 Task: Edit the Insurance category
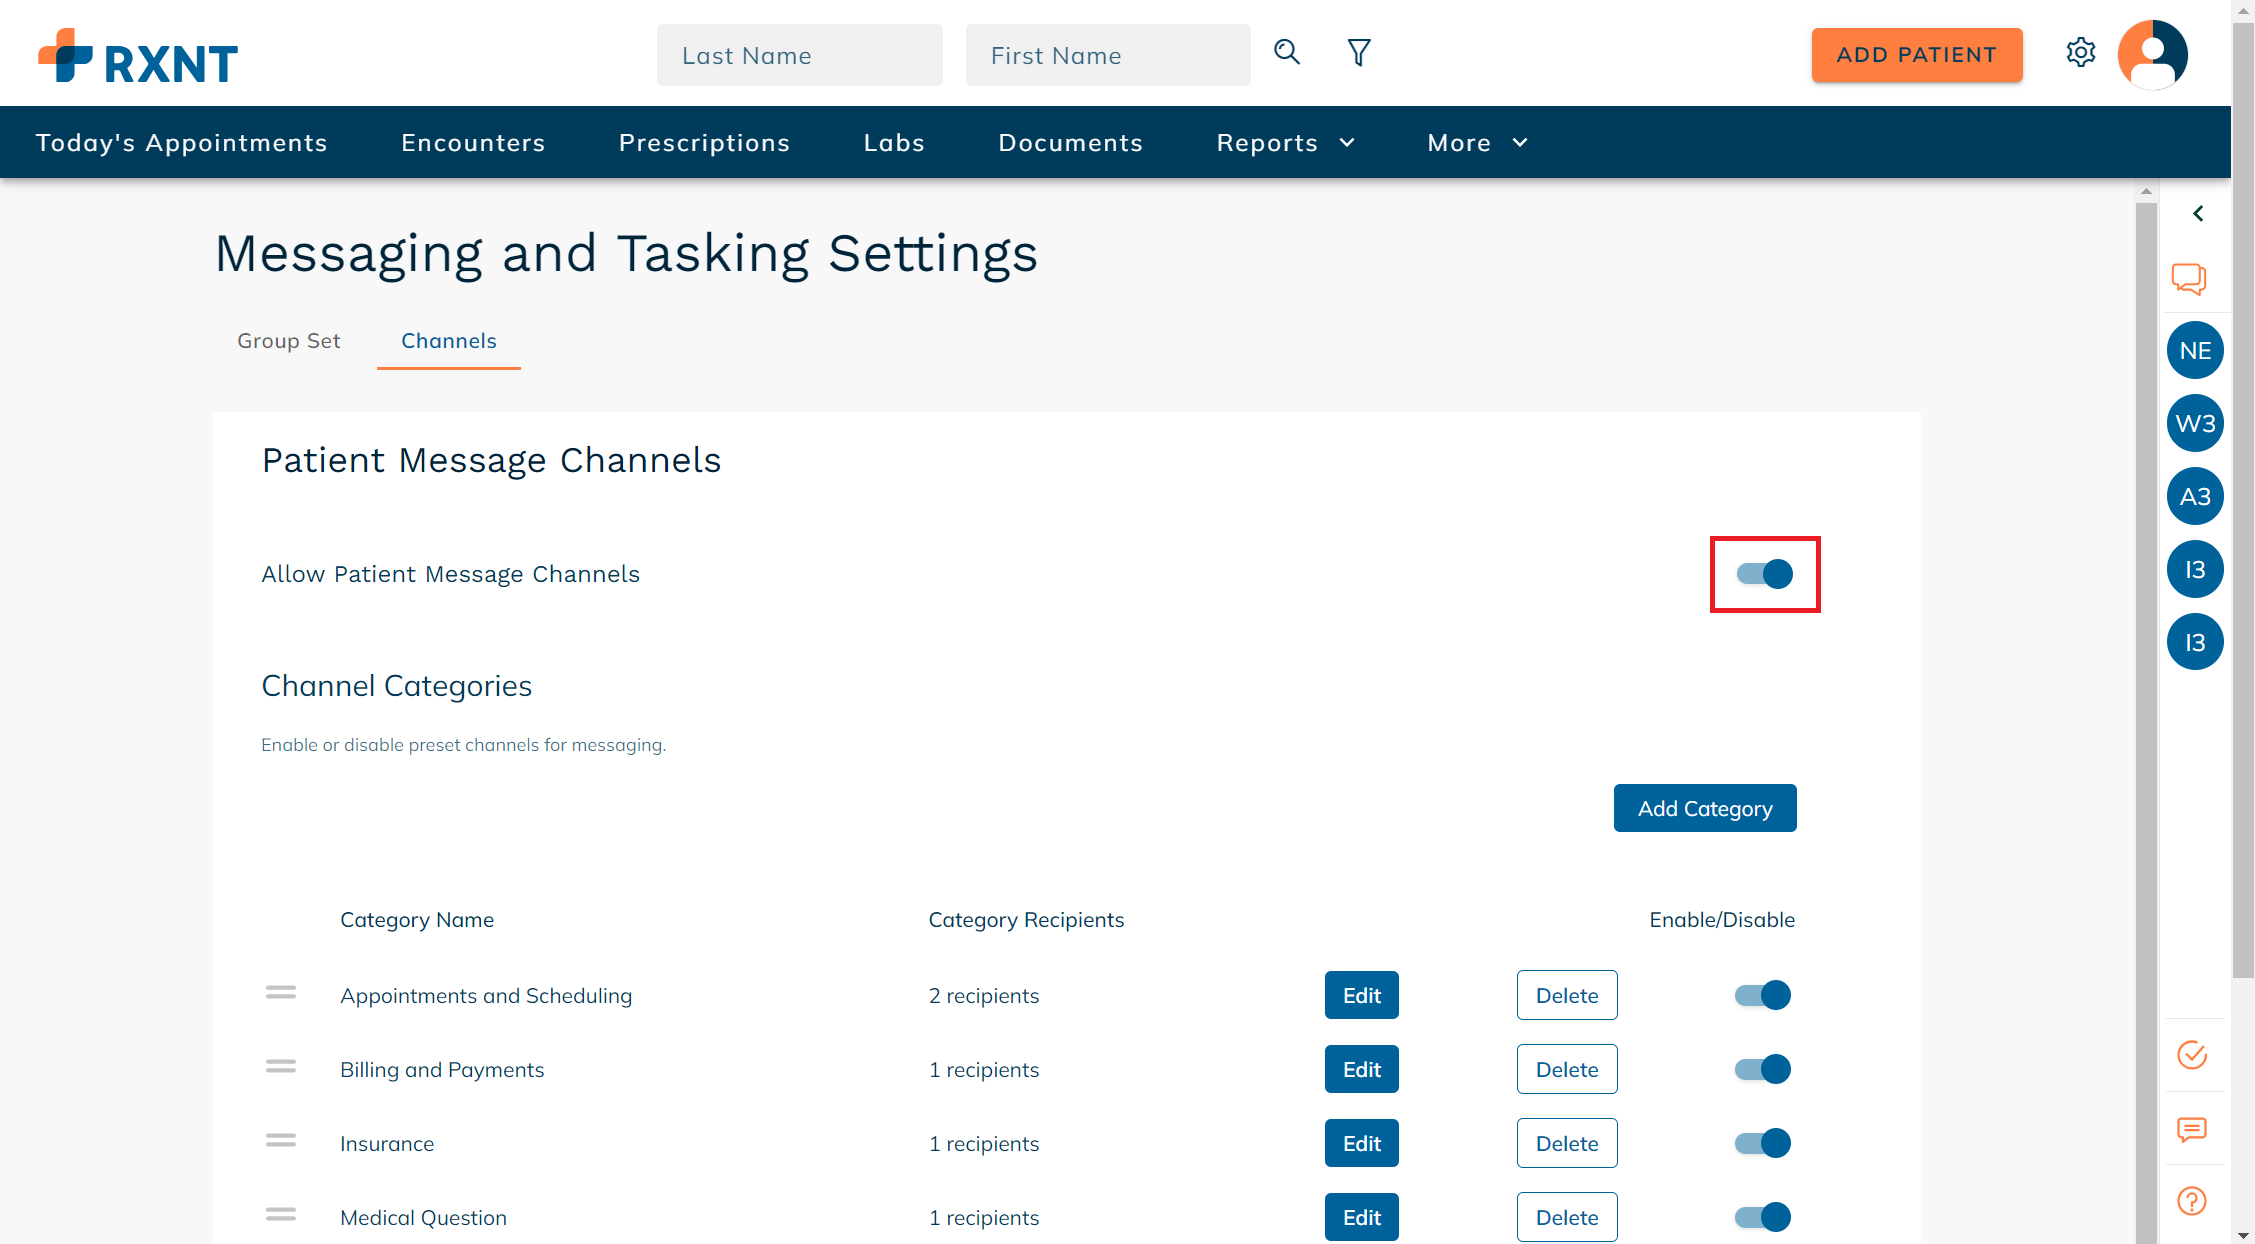[1362, 1143]
